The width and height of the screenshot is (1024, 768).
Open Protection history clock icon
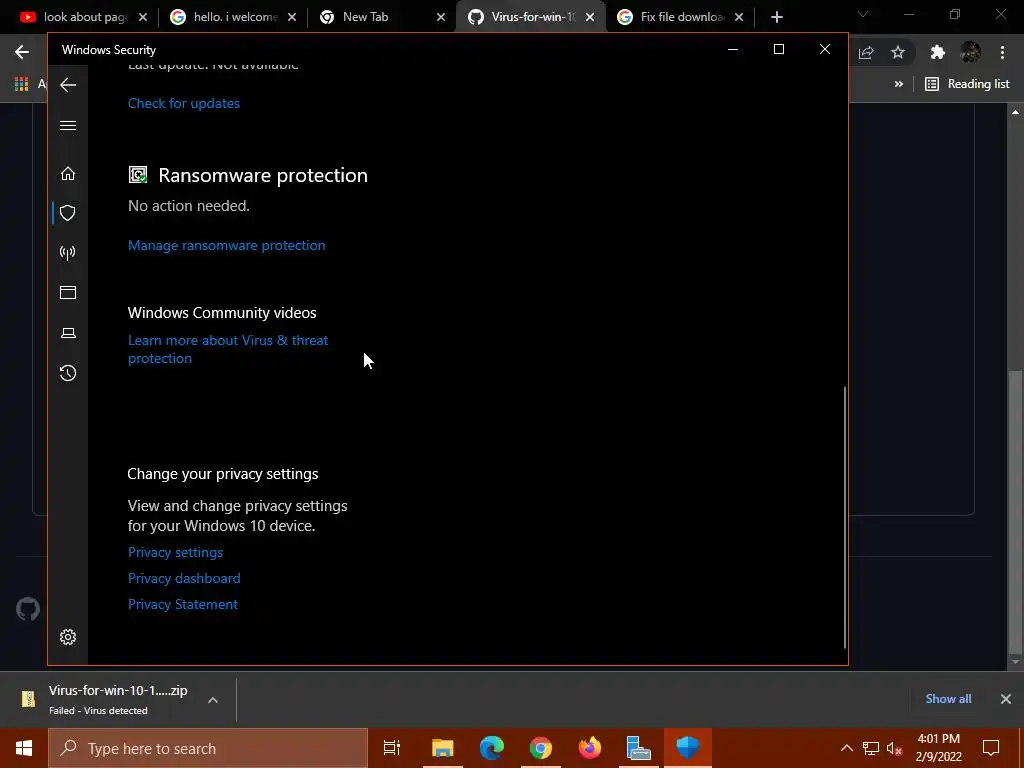click(68, 373)
